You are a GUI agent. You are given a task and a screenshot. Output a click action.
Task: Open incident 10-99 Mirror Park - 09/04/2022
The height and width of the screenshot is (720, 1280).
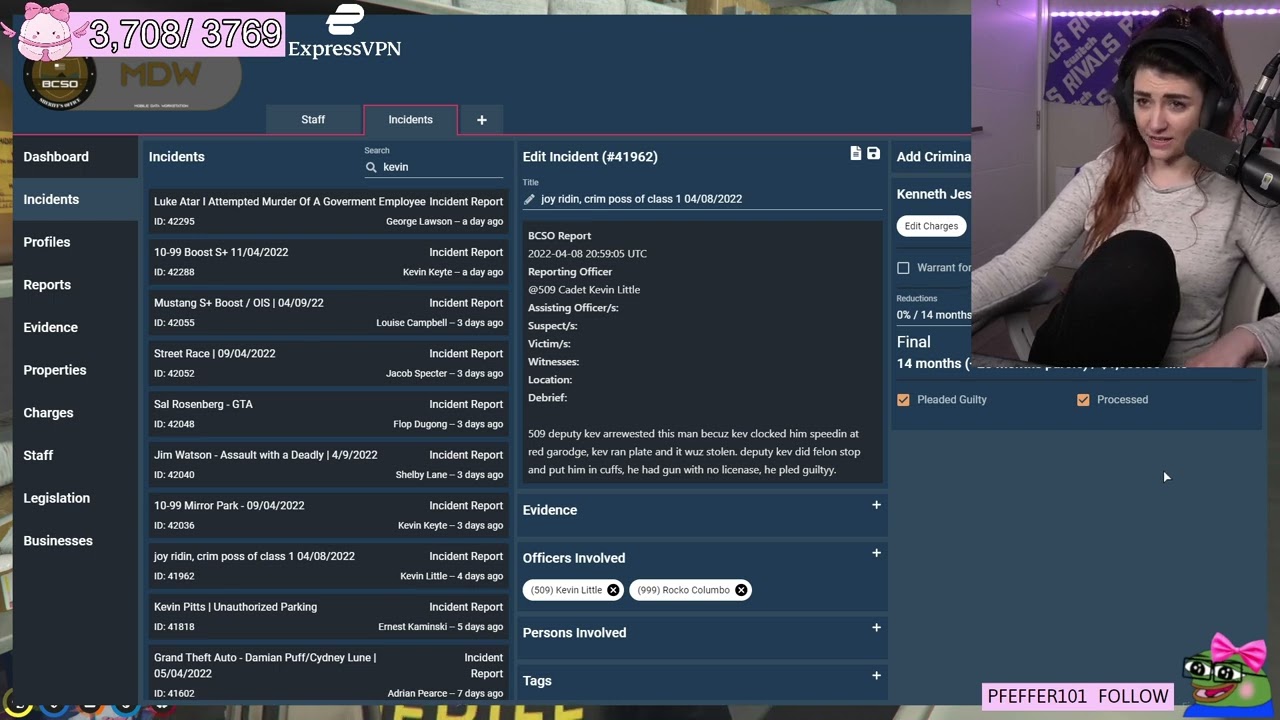coord(328,515)
